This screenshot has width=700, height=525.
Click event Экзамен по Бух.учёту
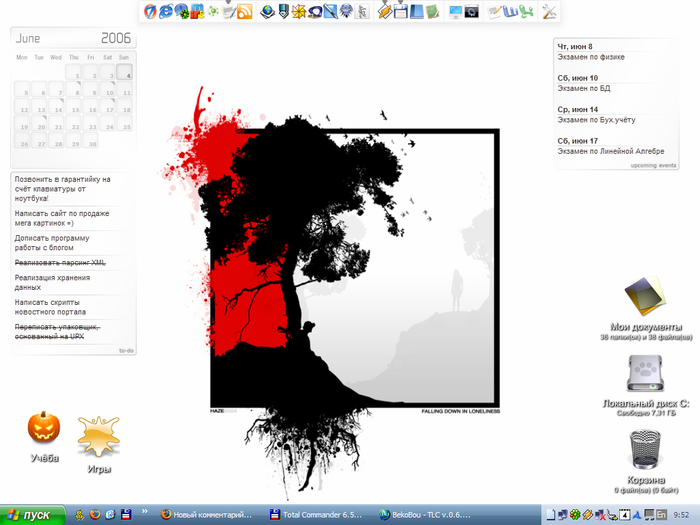596,120
